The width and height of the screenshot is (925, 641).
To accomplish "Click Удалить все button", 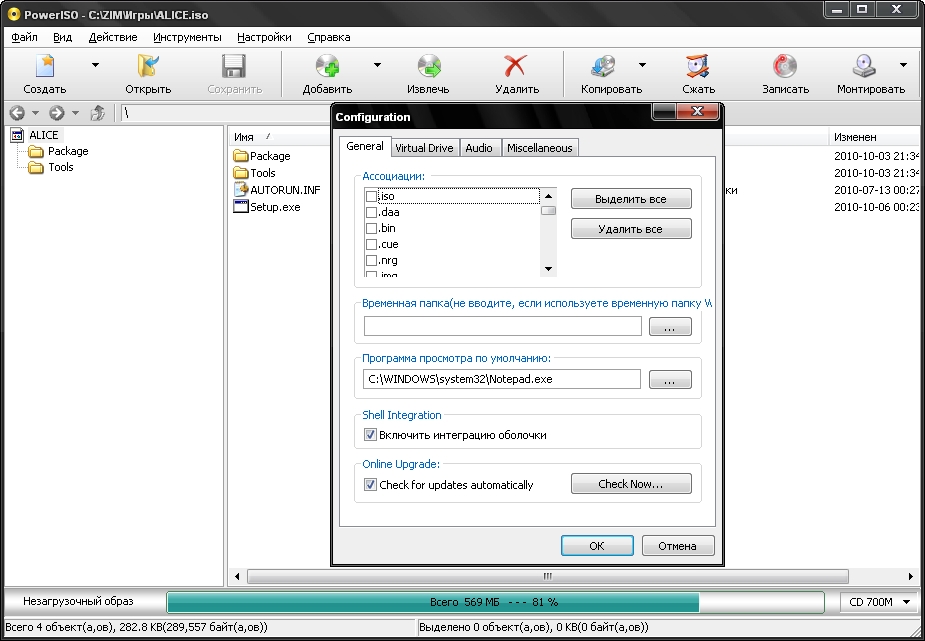I will pos(631,229).
